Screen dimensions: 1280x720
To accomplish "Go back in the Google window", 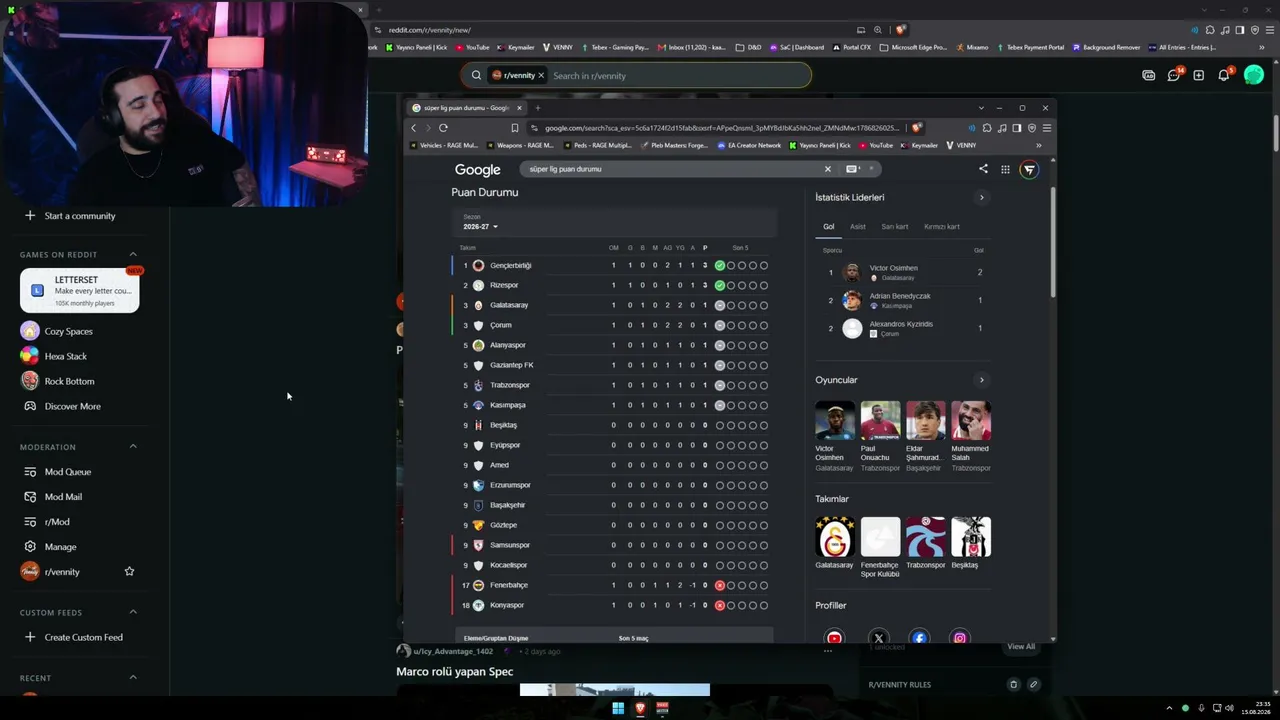I will (414, 128).
